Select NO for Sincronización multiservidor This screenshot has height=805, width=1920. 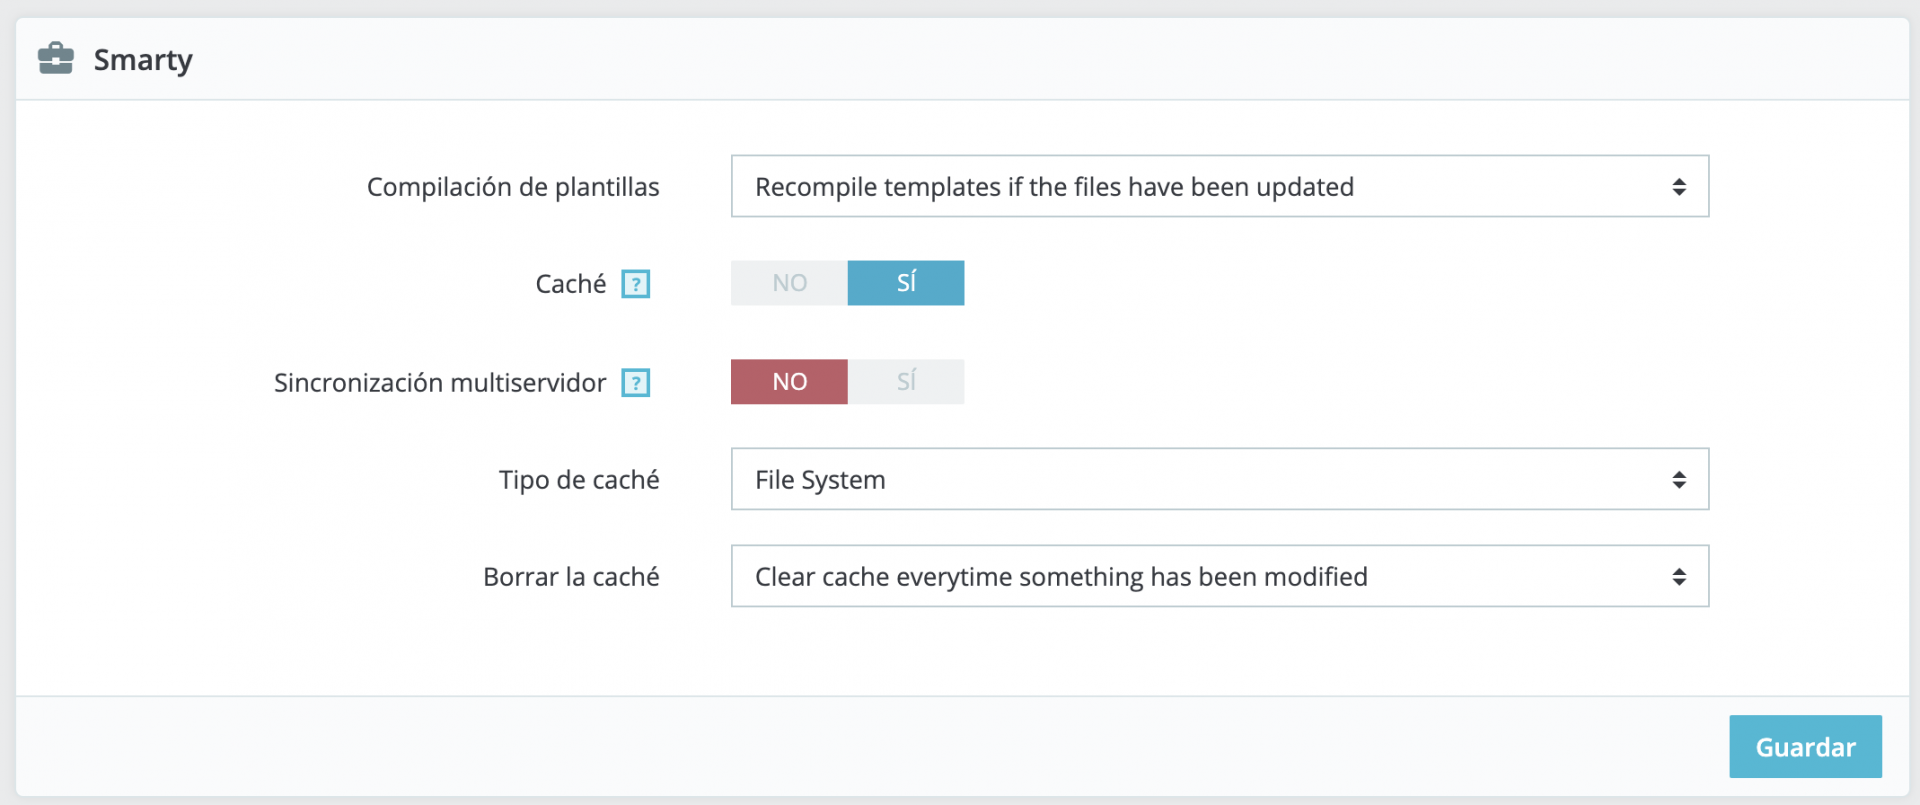coord(789,382)
